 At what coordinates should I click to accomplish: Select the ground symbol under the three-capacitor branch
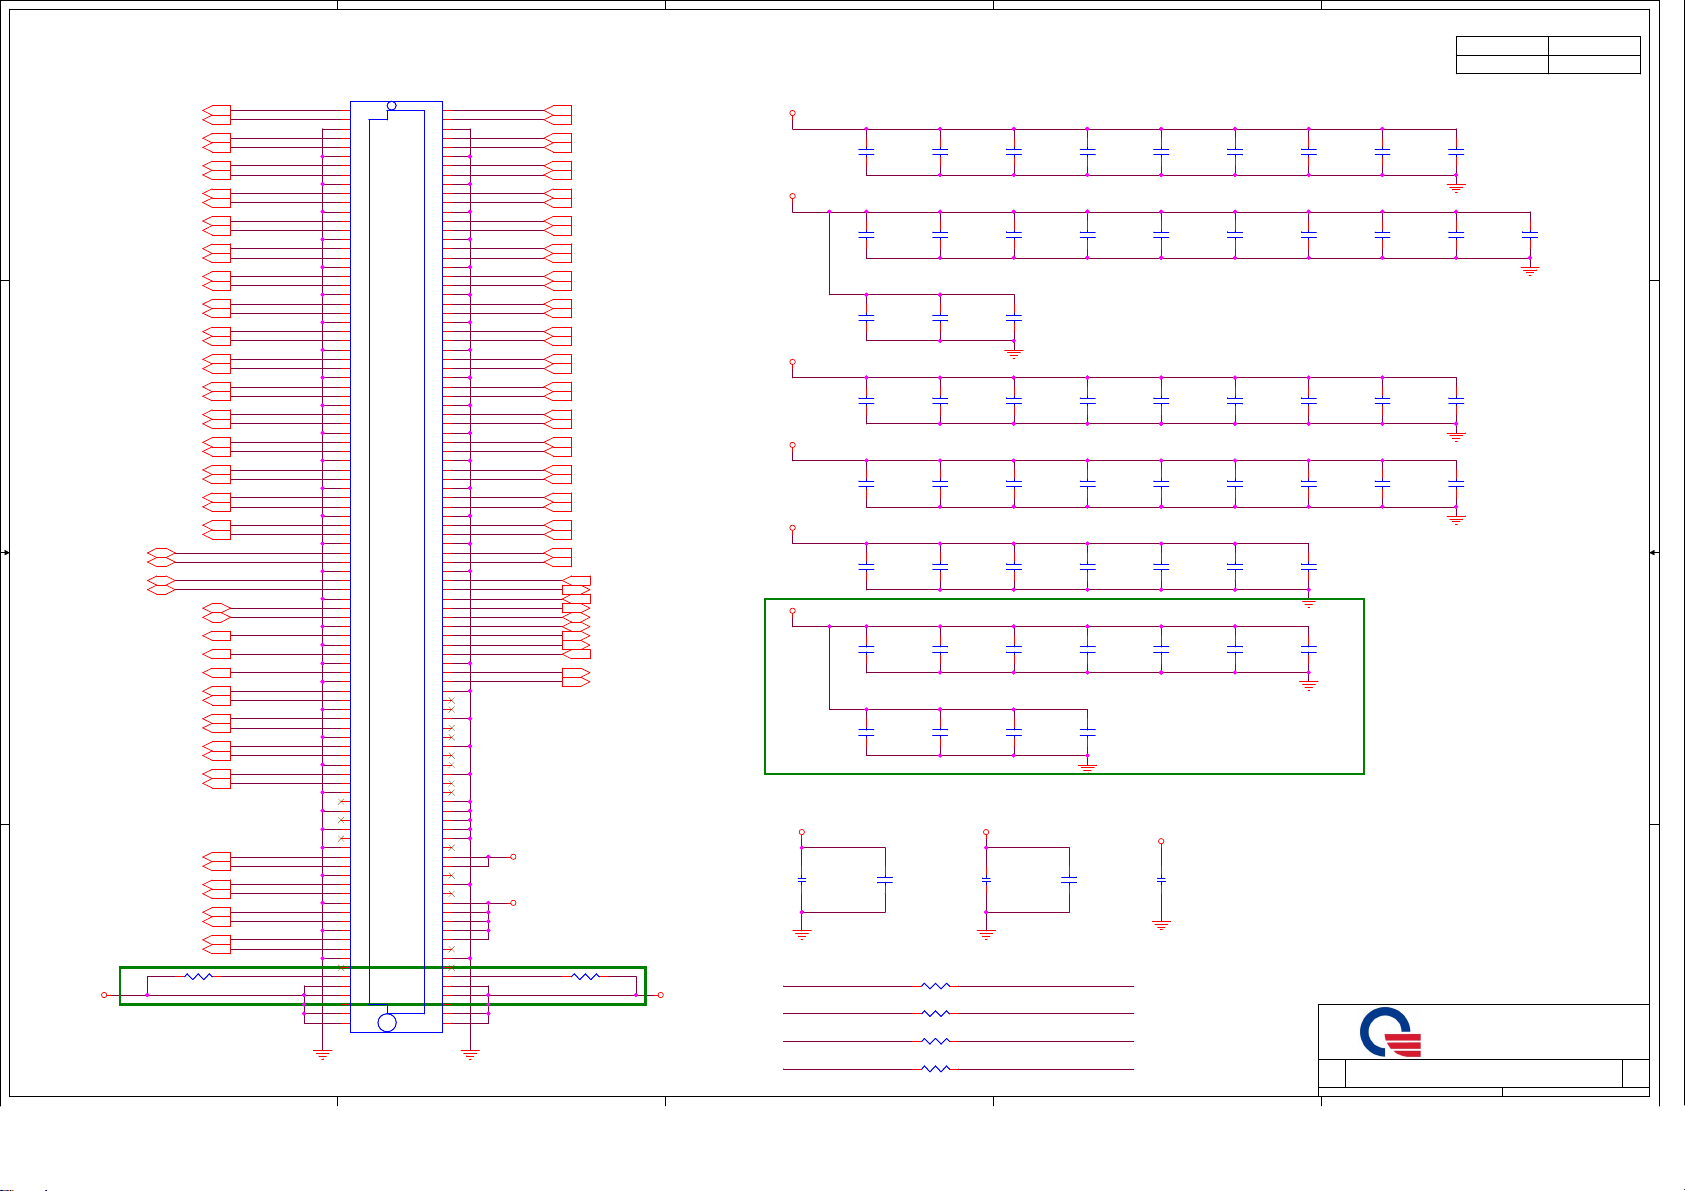click(x=1014, y=353)
